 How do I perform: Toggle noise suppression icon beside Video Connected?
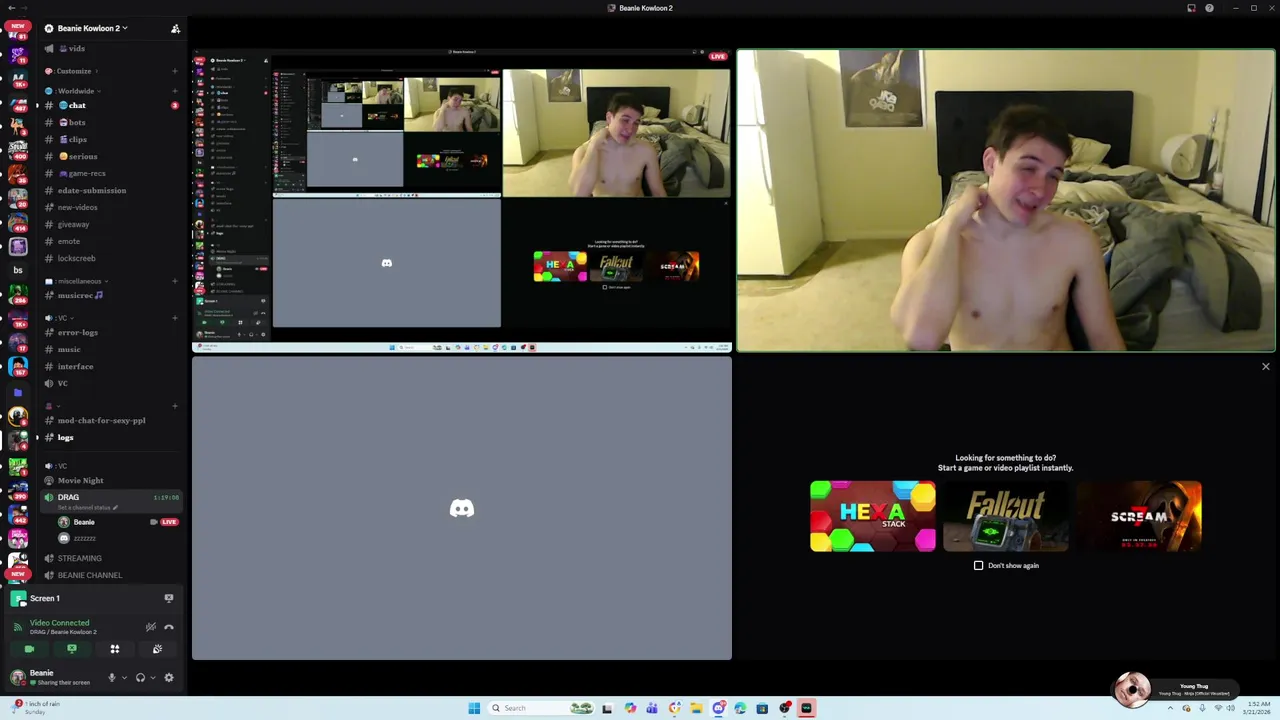point(151,627)
